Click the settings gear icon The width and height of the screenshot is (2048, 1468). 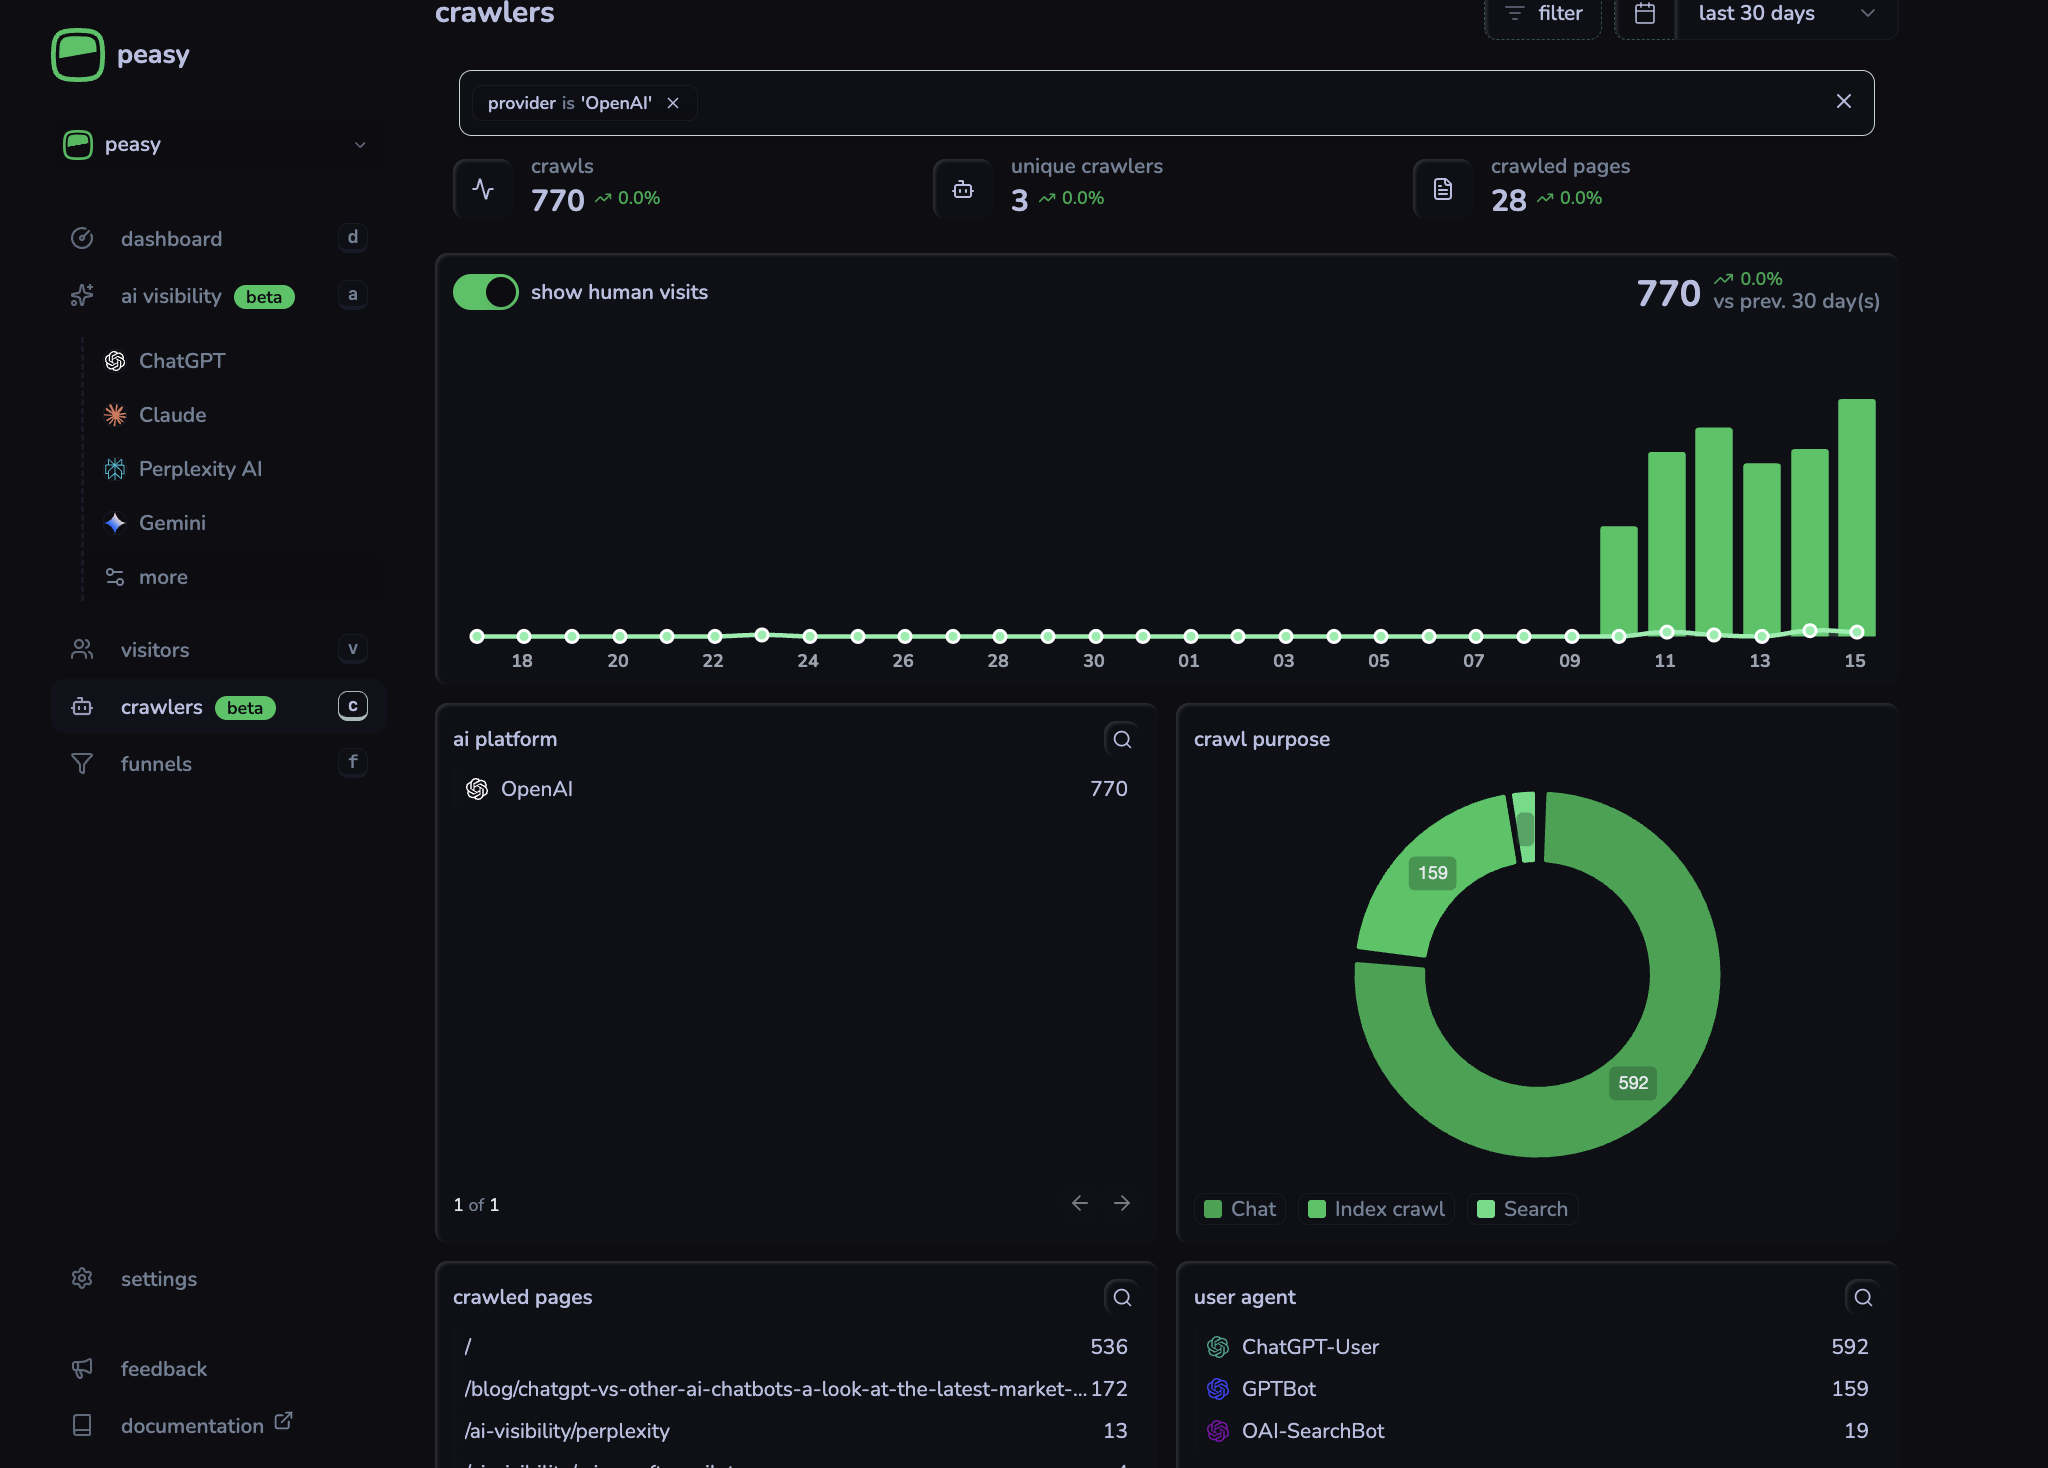click(82, 1279)
